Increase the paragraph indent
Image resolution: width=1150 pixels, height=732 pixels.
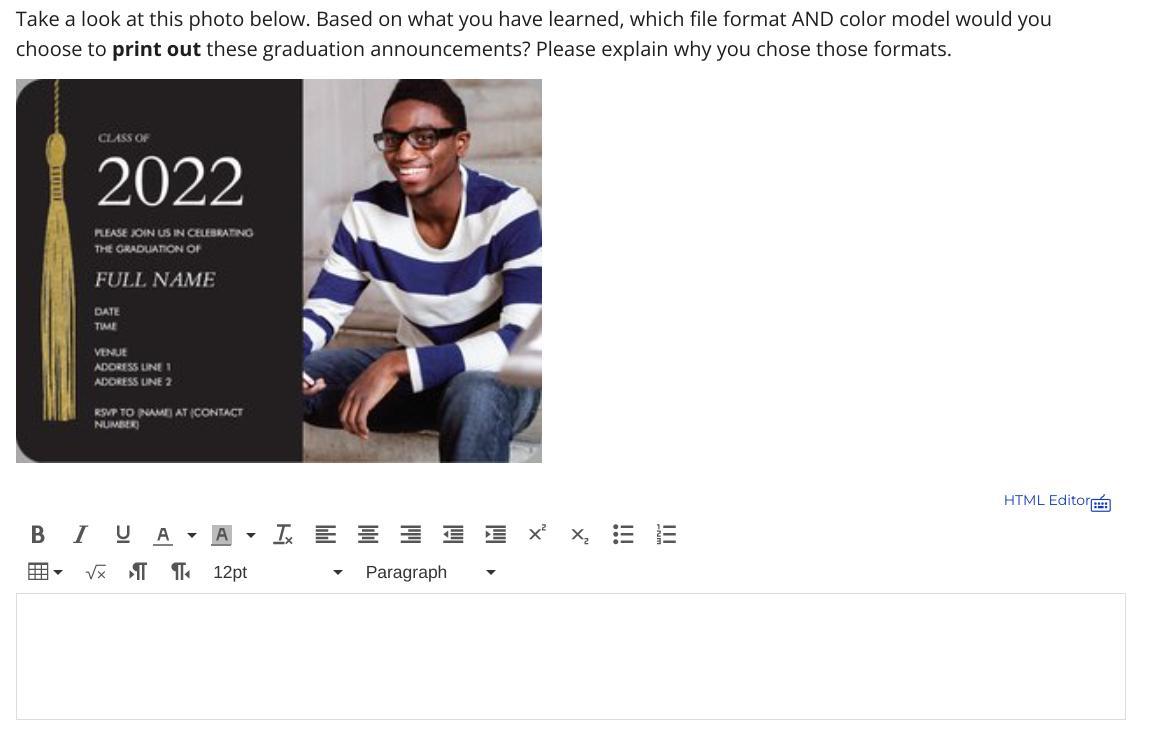coord(496,535)
